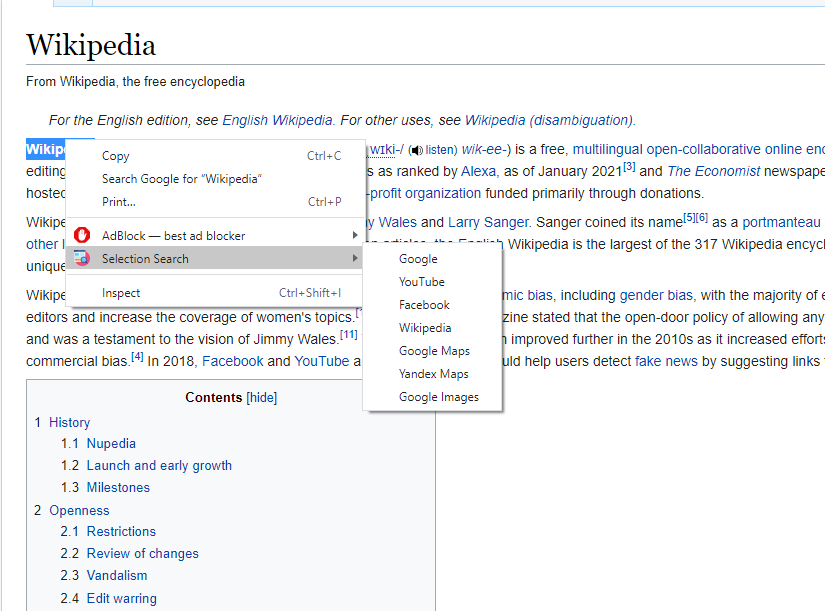Choose Copy from the context menu
Viewport: 825px width, 611px height.
click(x=116, y=155)
